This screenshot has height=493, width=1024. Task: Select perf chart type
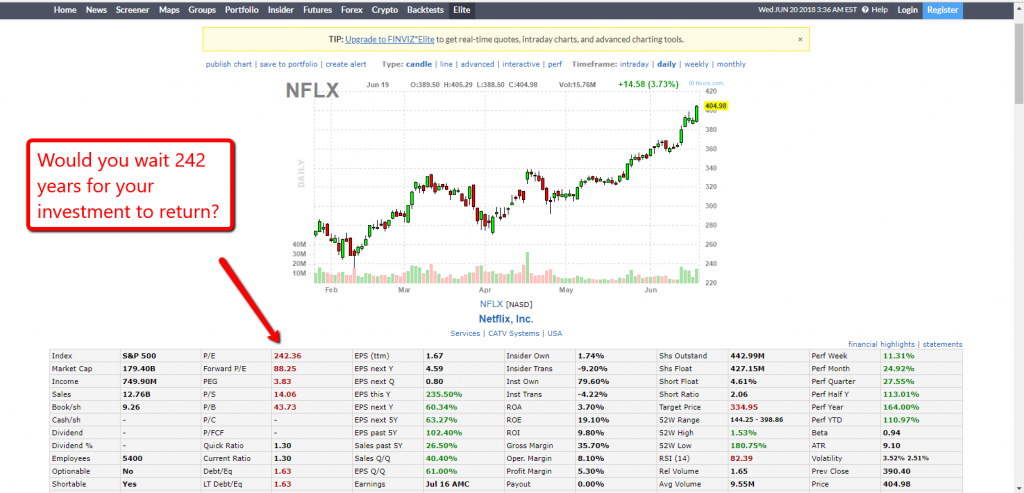[554, 64]
